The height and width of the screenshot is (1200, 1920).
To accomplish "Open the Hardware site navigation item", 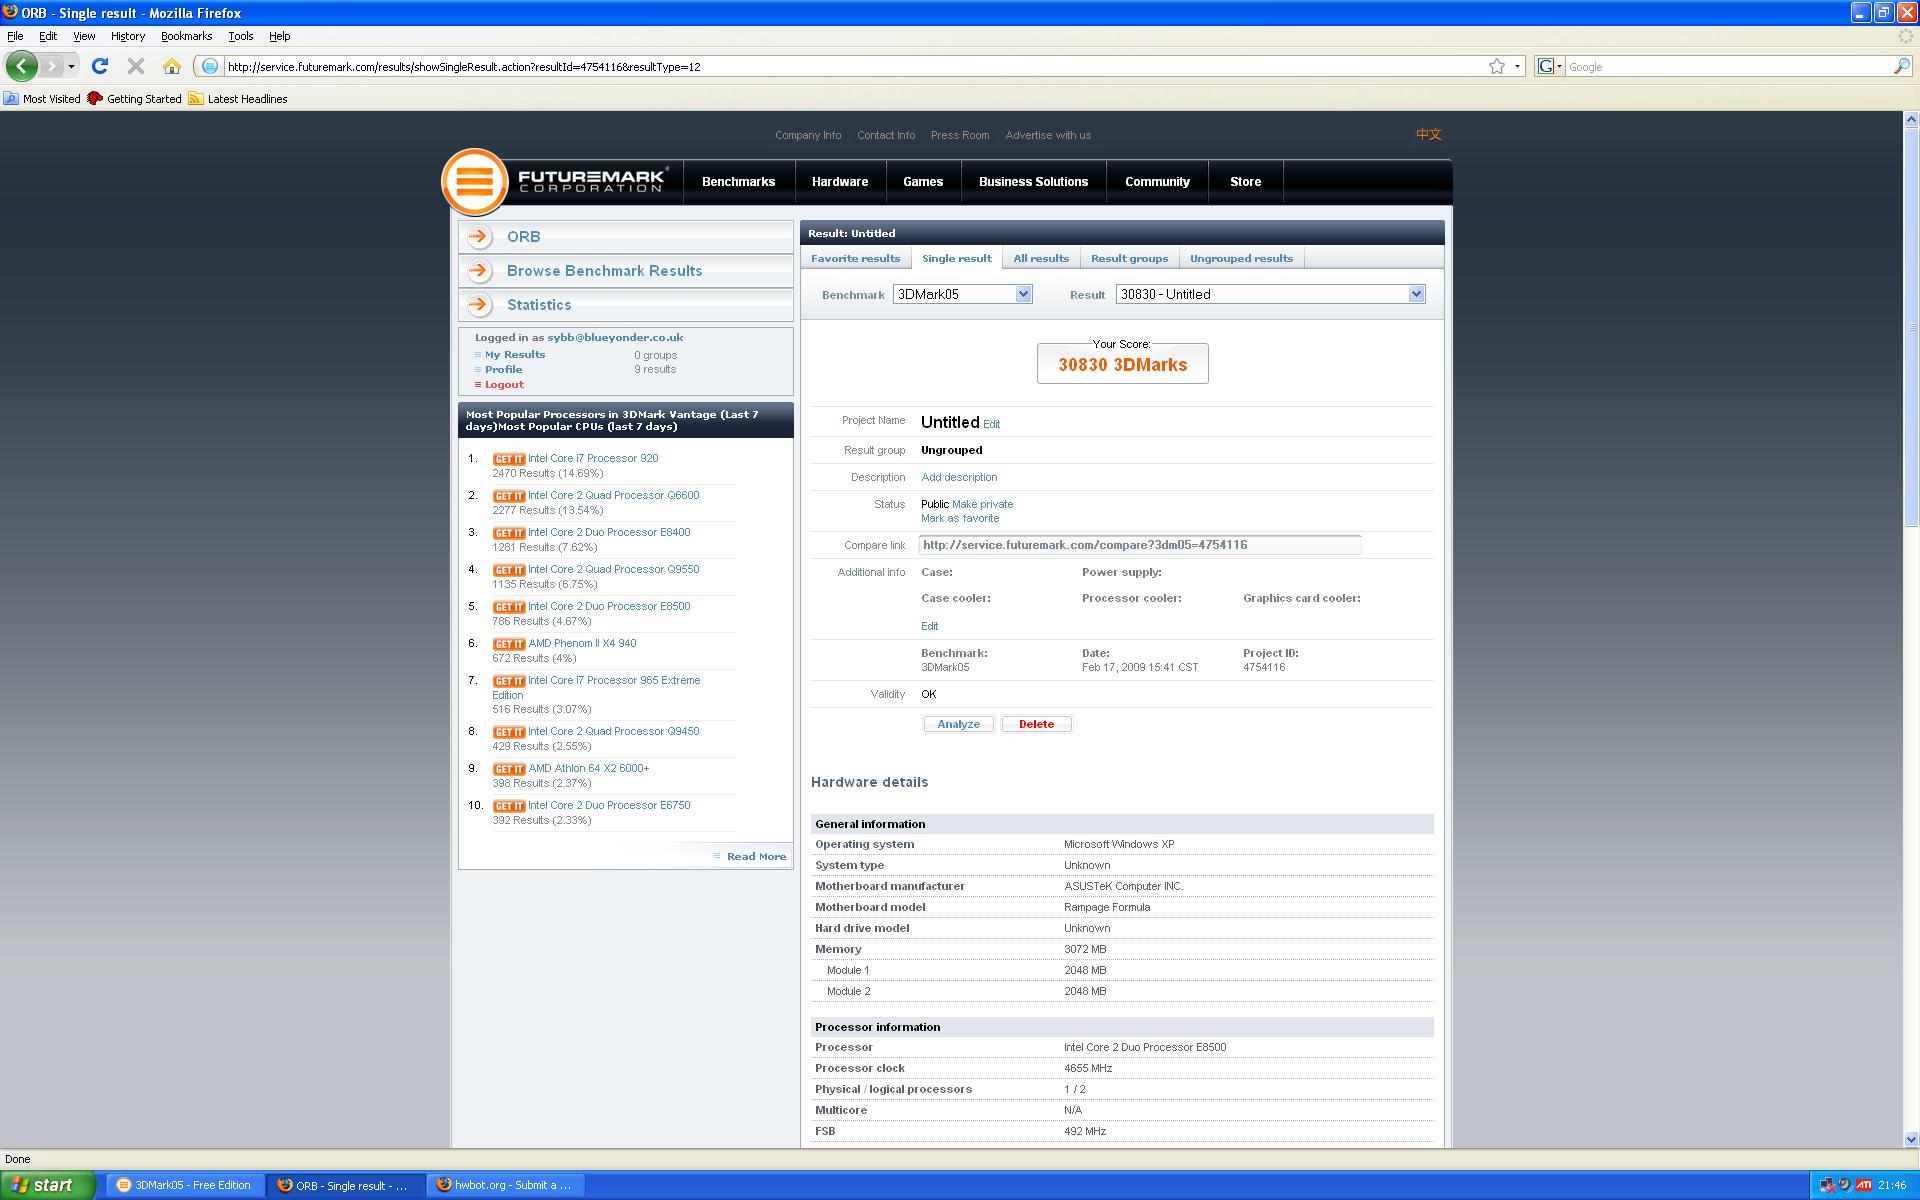I will click(840, 182).
